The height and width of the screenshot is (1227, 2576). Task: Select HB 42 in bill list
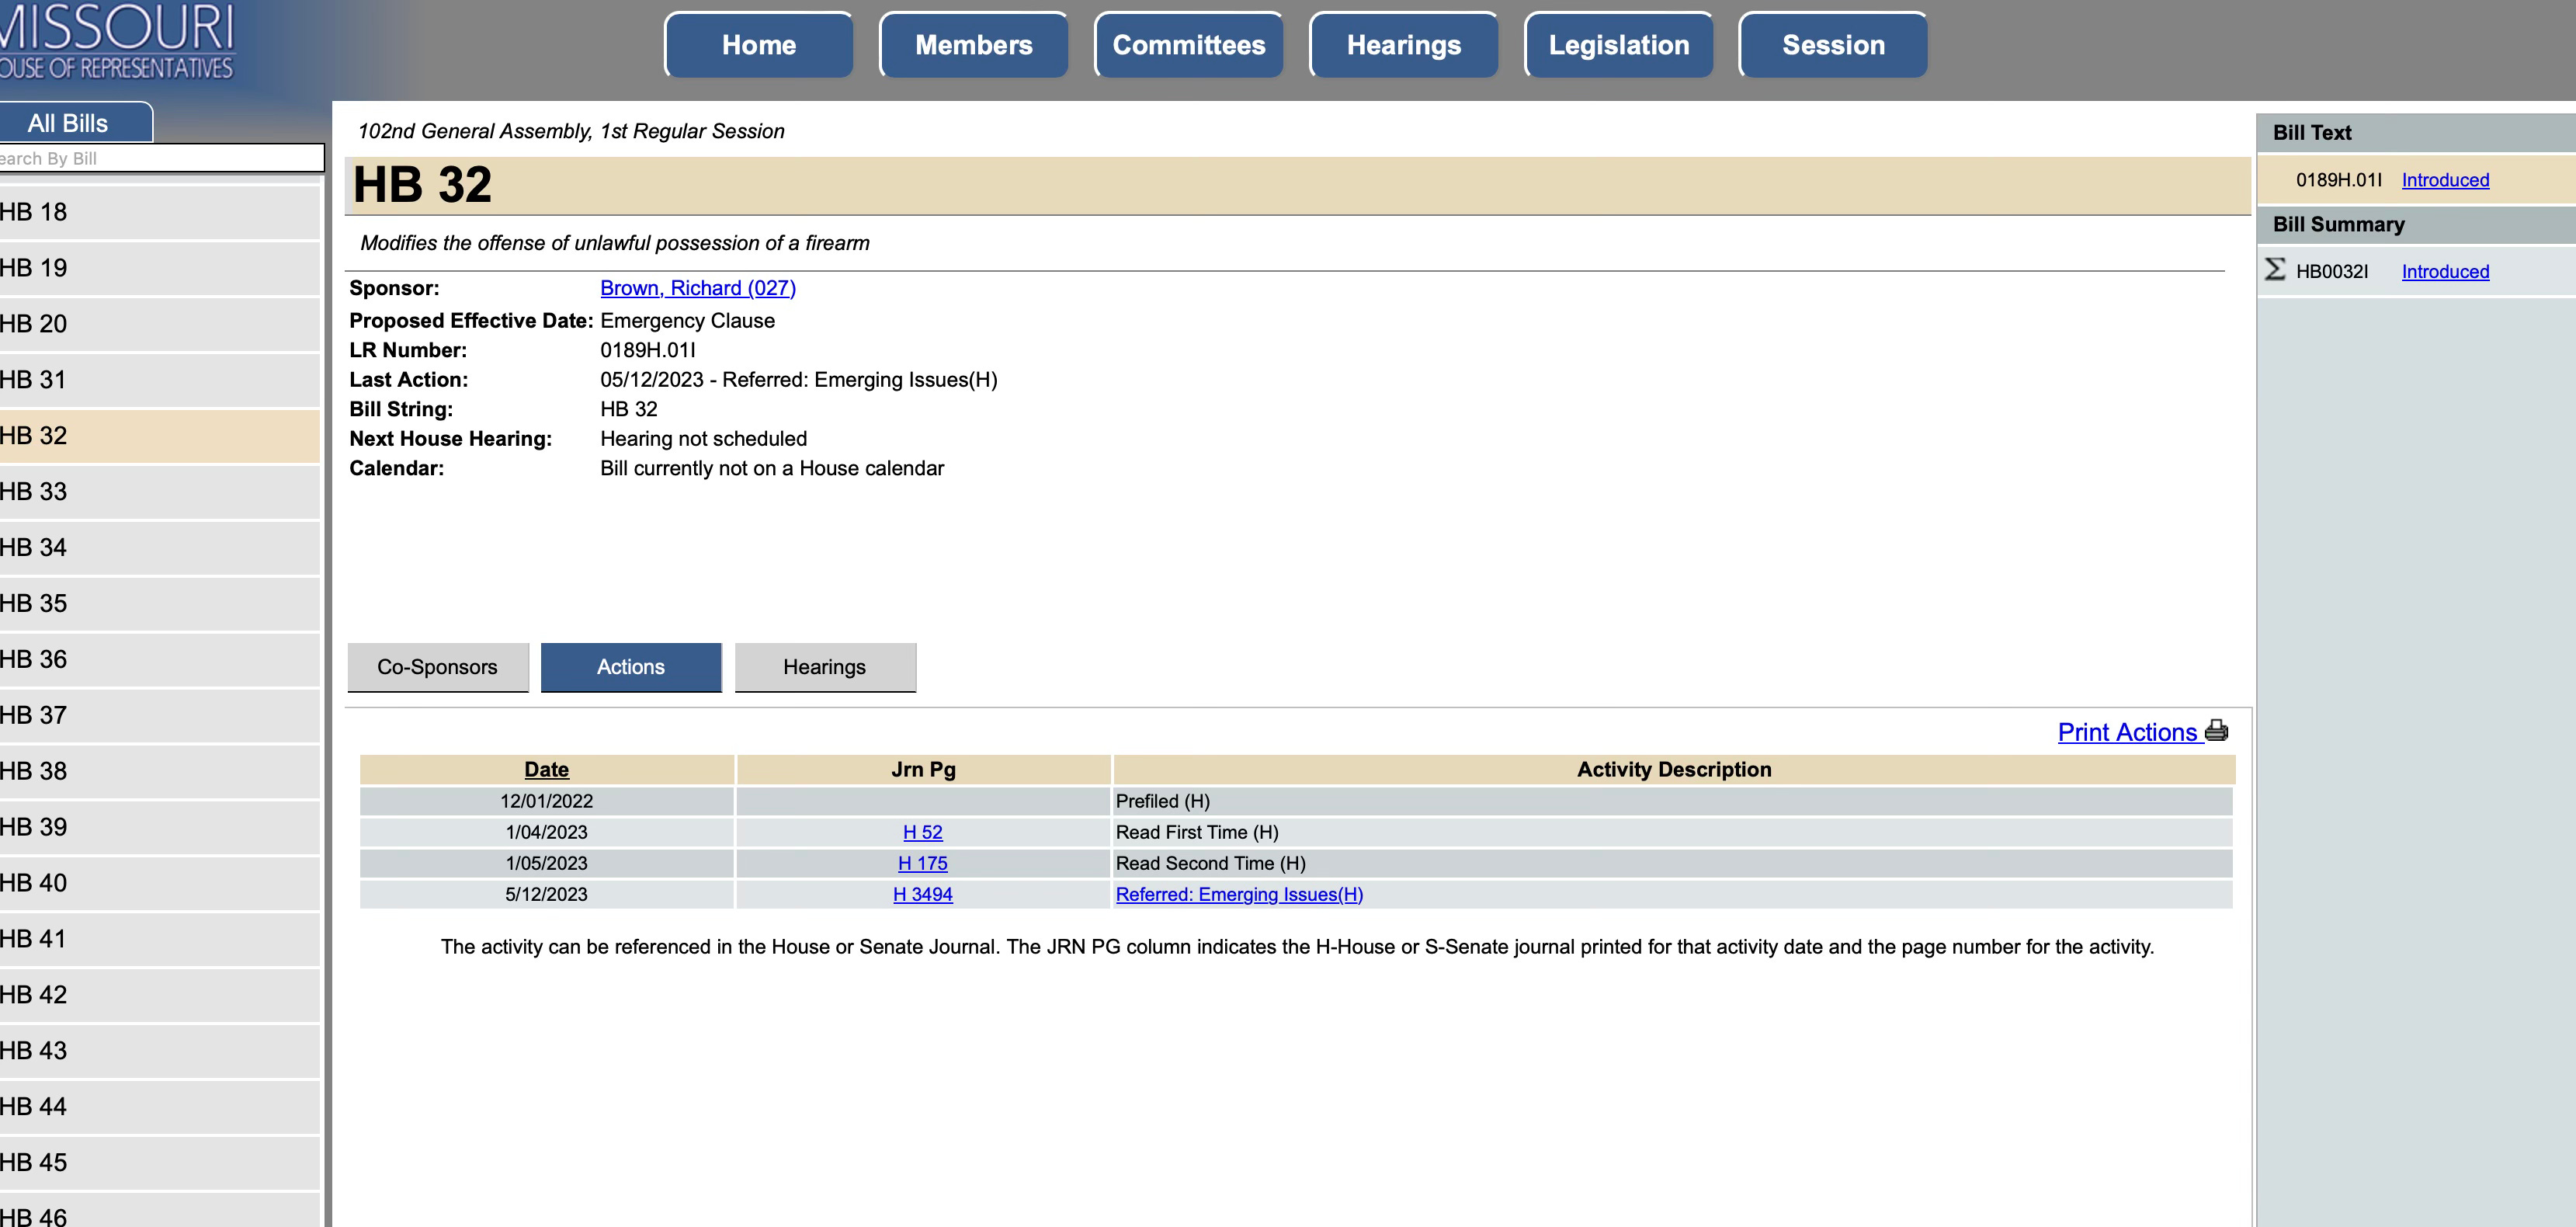(160, 995)
